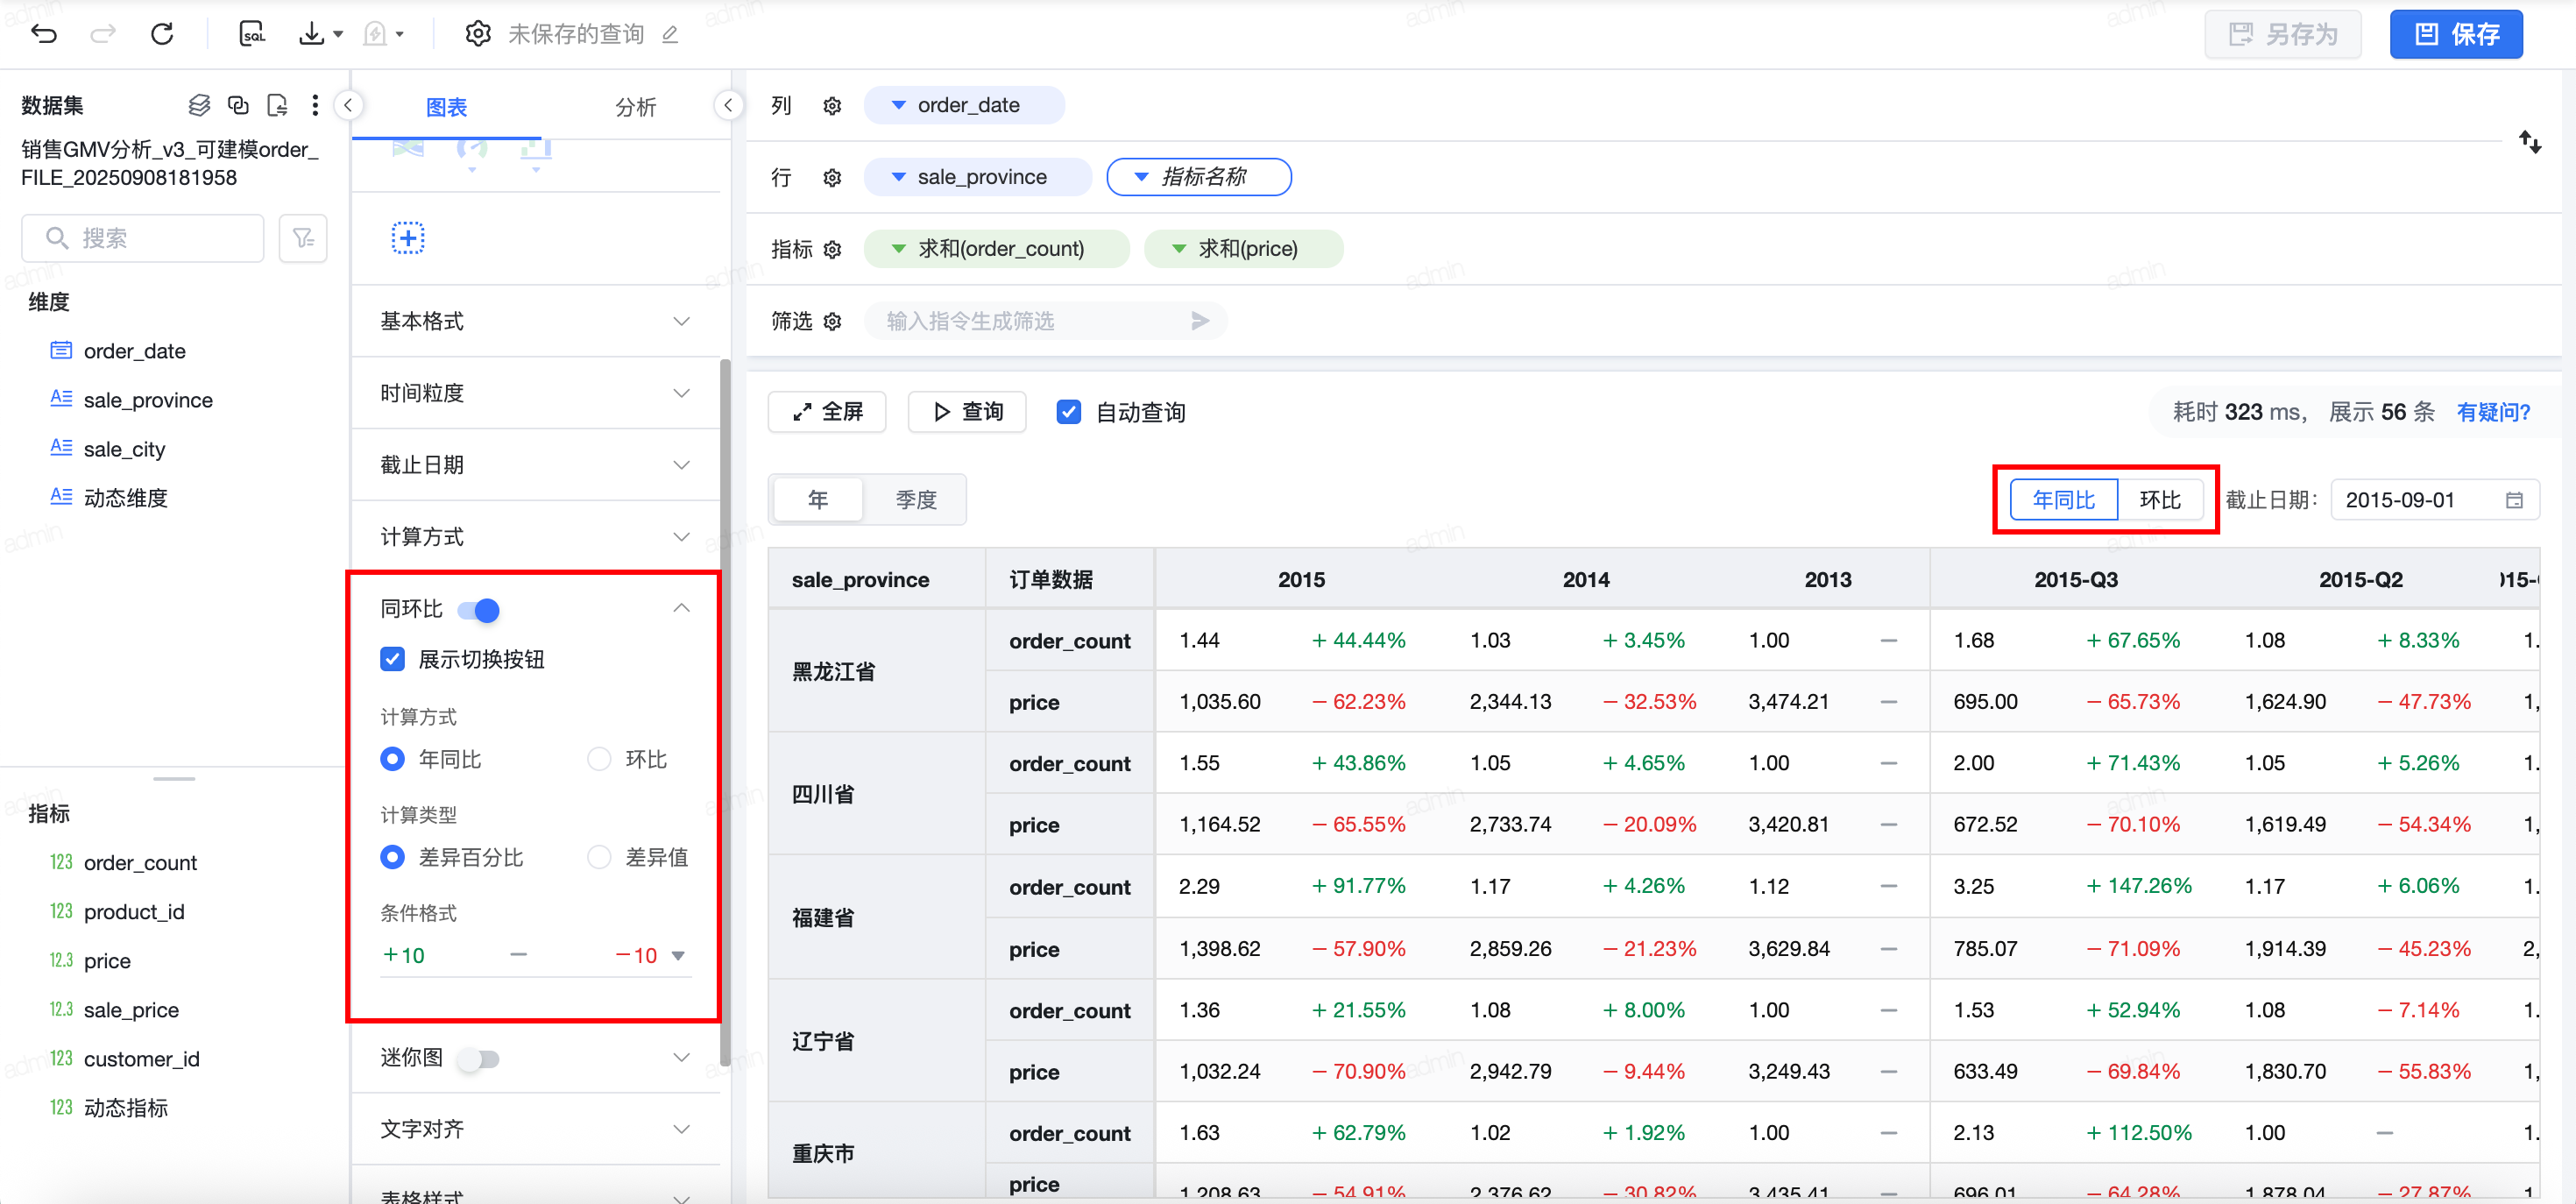Open the SQL view icon
The width and height of the screenshot is (2576, 1204).
[x=252, y=34]
